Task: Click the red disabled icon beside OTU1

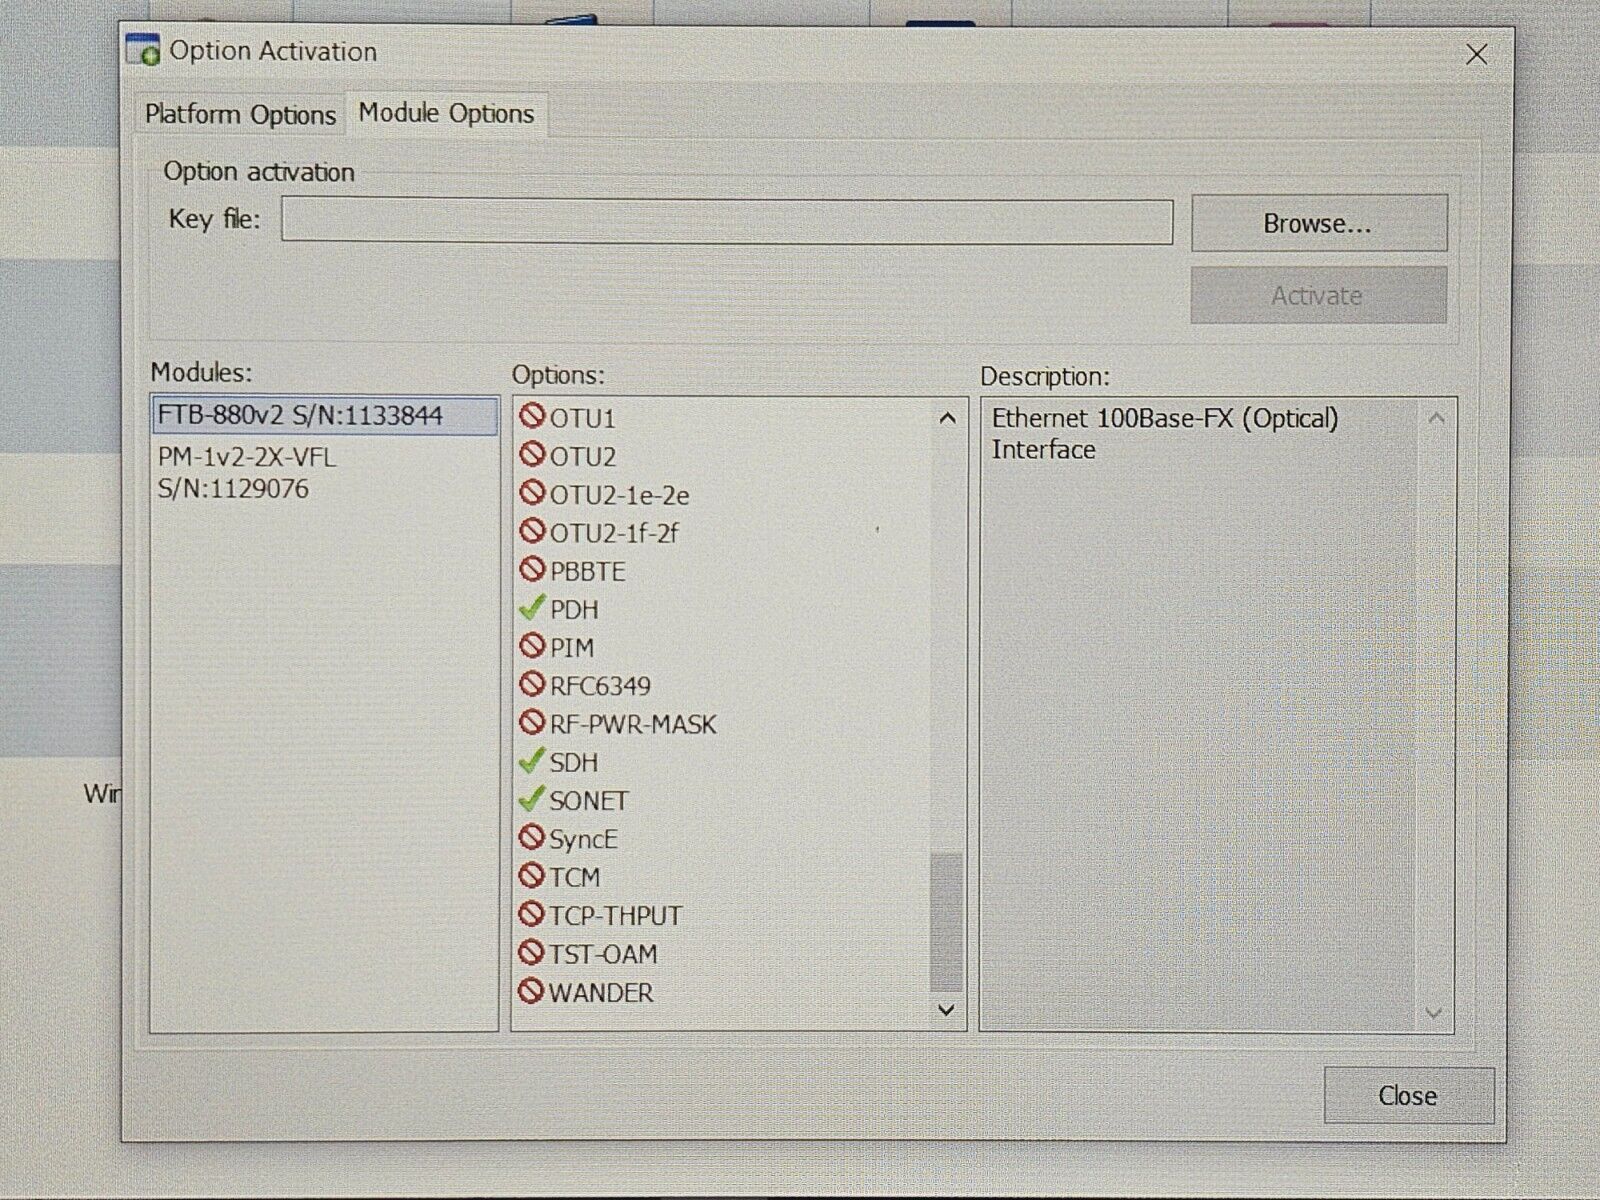Action: (x=531, y=417)
